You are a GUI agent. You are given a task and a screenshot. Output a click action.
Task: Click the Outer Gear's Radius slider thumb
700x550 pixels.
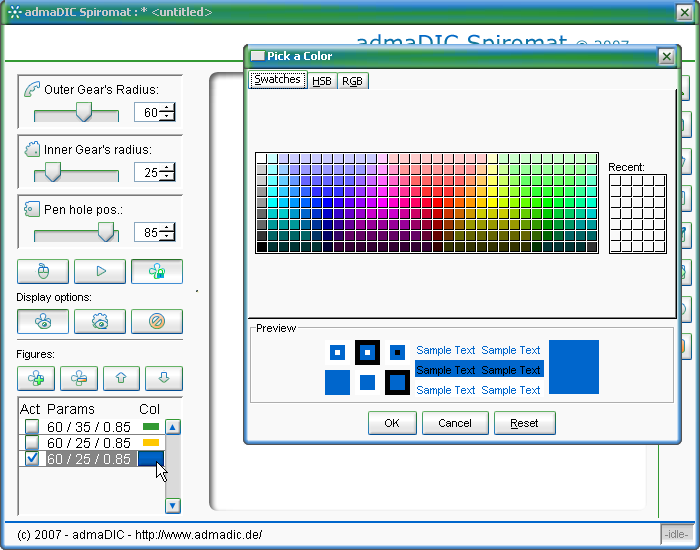click(83, 112)
